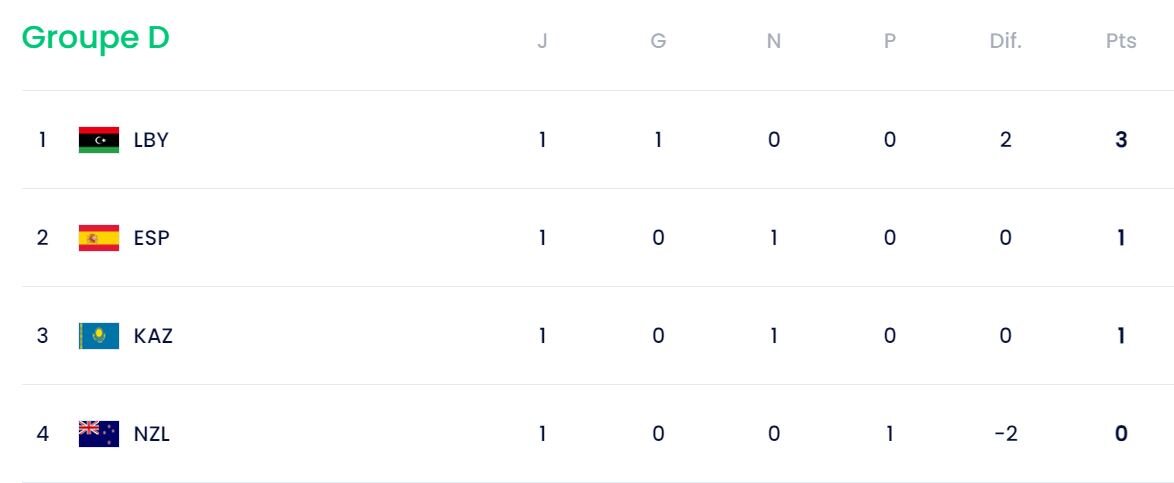Open the ESP team link
The width and height of the screenshot is (1174, 483).
pyautogui.click(x=151, y=238)
